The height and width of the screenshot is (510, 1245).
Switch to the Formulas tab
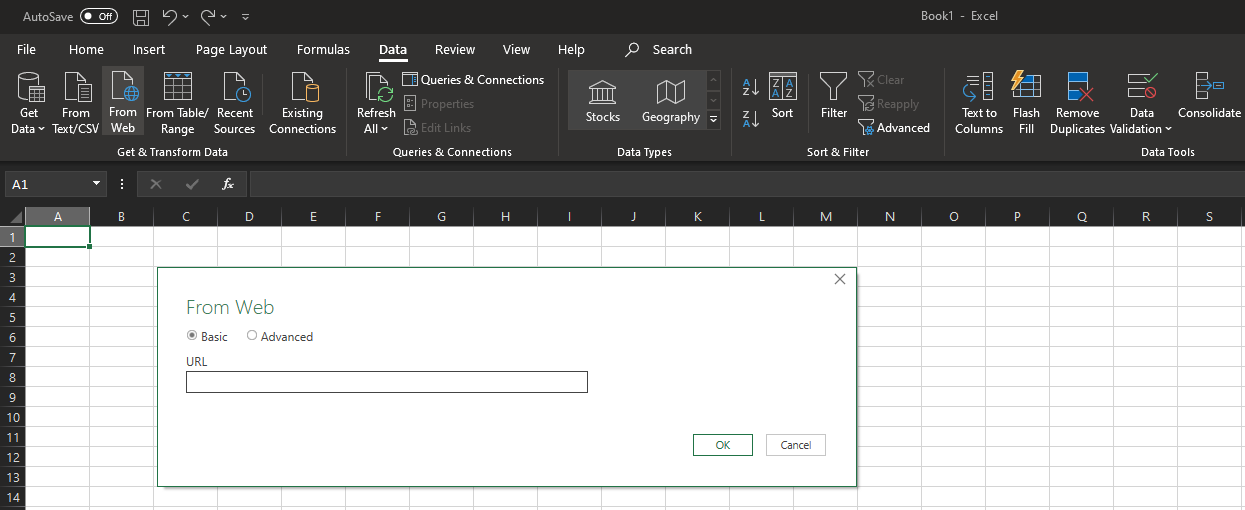323,49
